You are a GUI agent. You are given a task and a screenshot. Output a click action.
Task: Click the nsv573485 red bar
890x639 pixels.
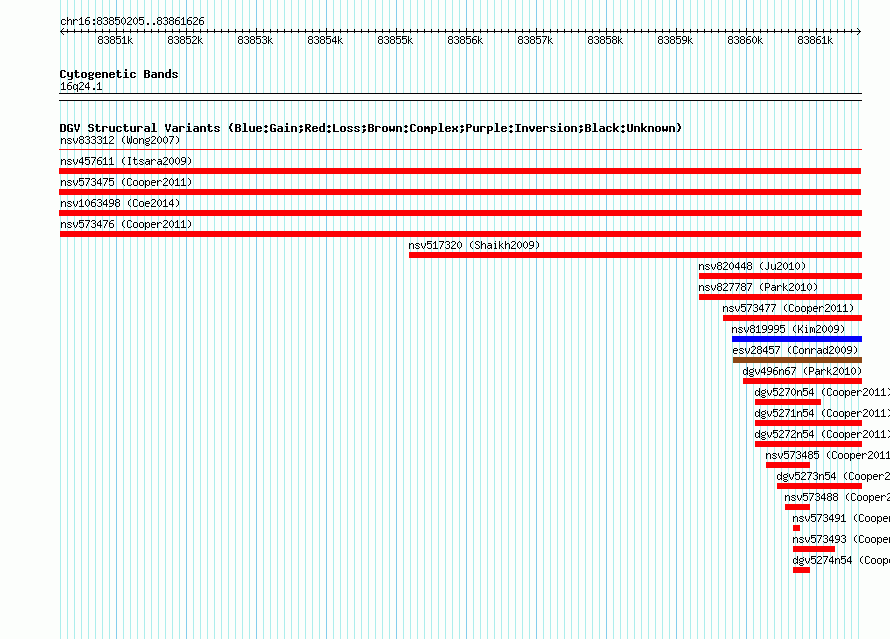(788, 465)
